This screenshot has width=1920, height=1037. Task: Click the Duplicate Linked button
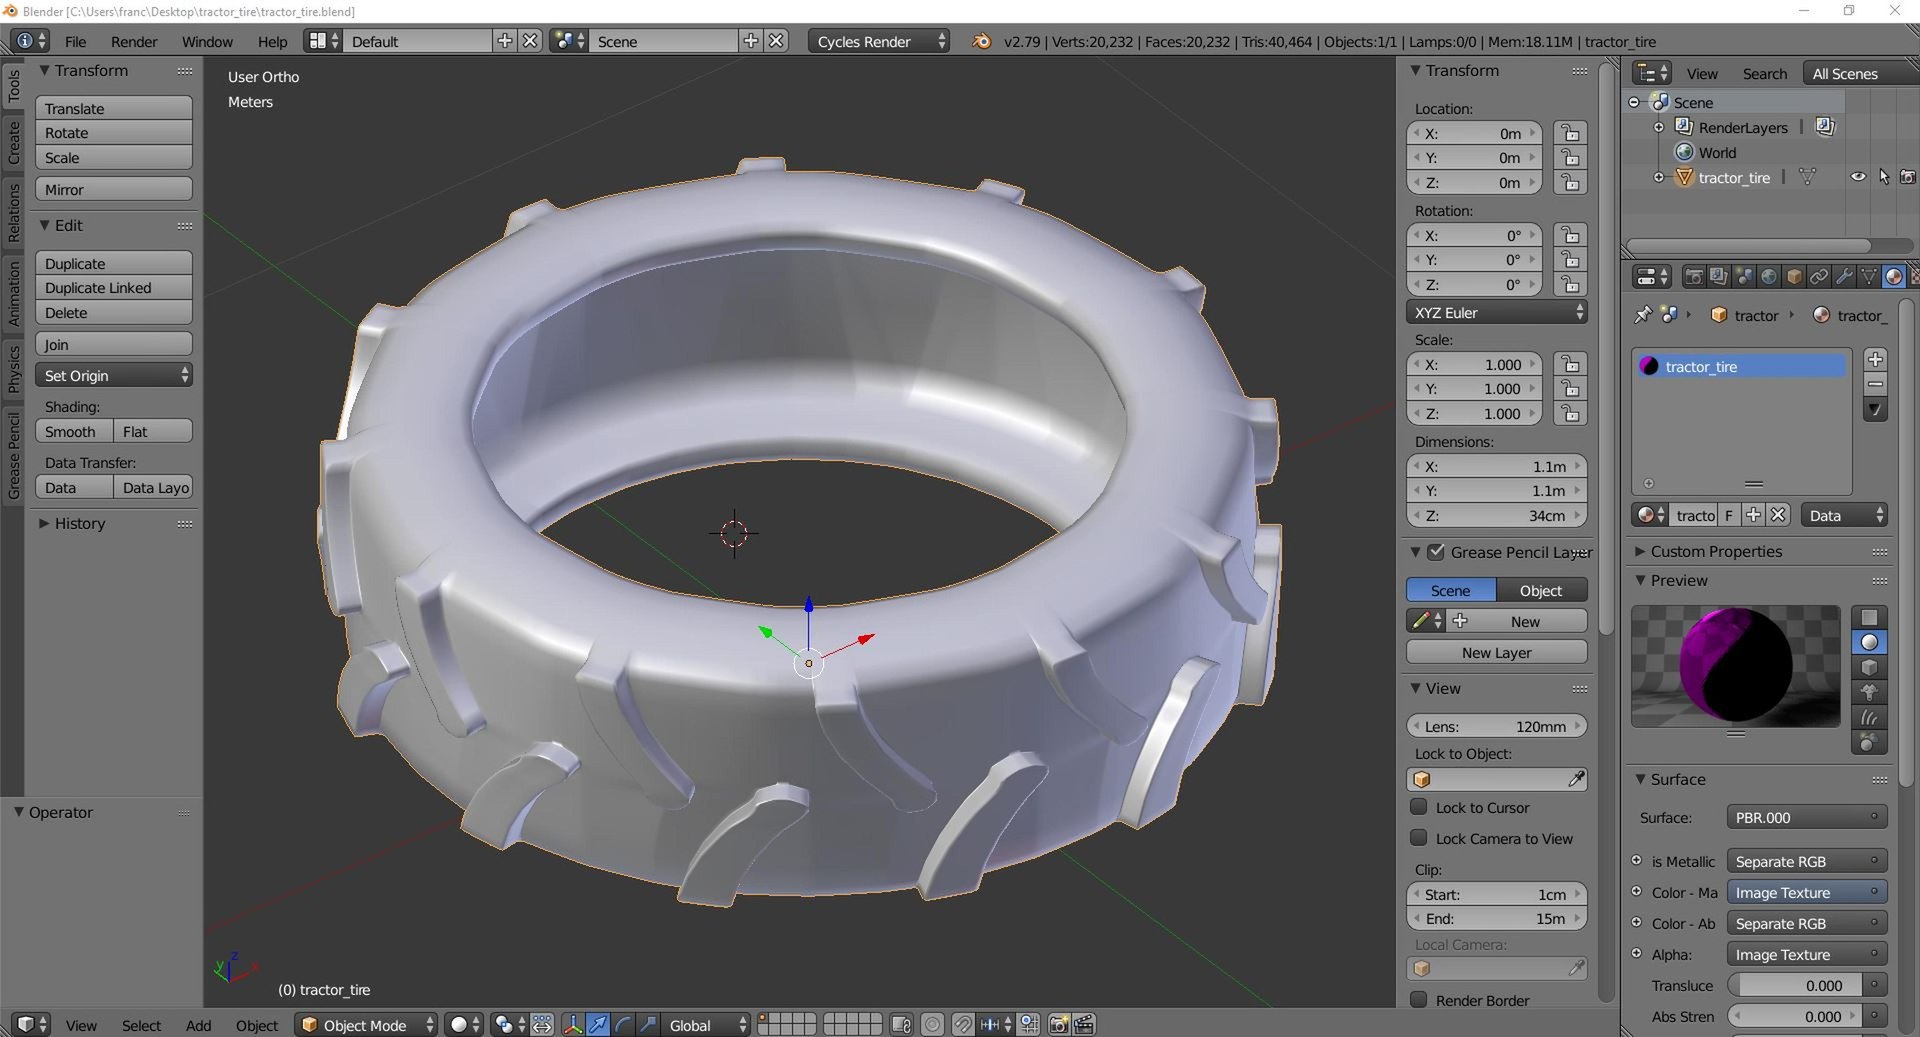tap(114, 287)
